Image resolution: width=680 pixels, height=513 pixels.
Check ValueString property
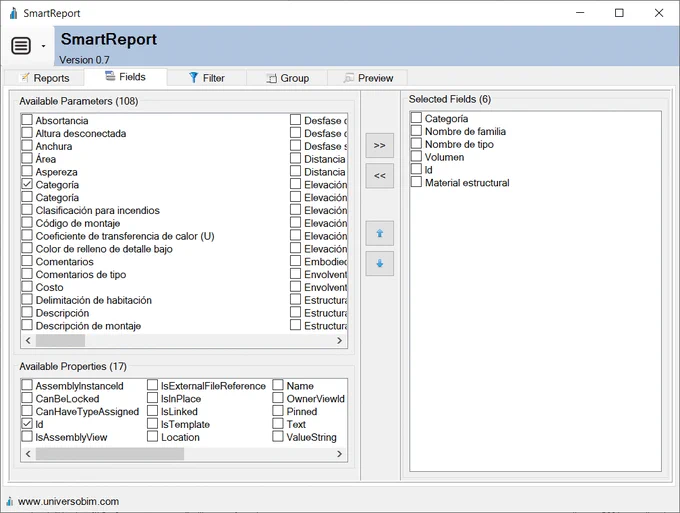click(x=278, y=436)
